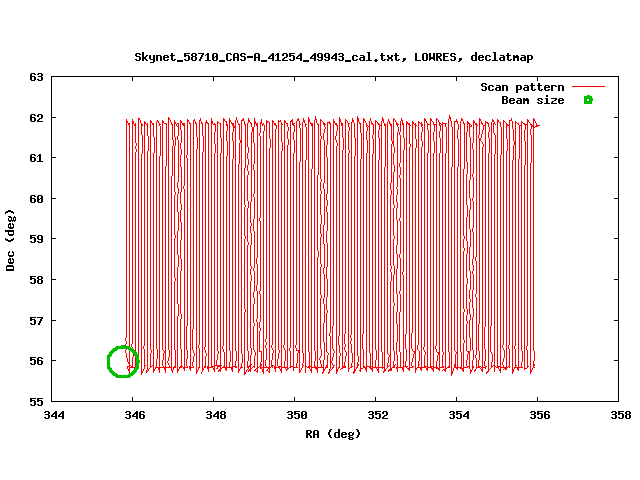Click x-axis tick label 352
640x480 pixels.
[x=378, y=415]
